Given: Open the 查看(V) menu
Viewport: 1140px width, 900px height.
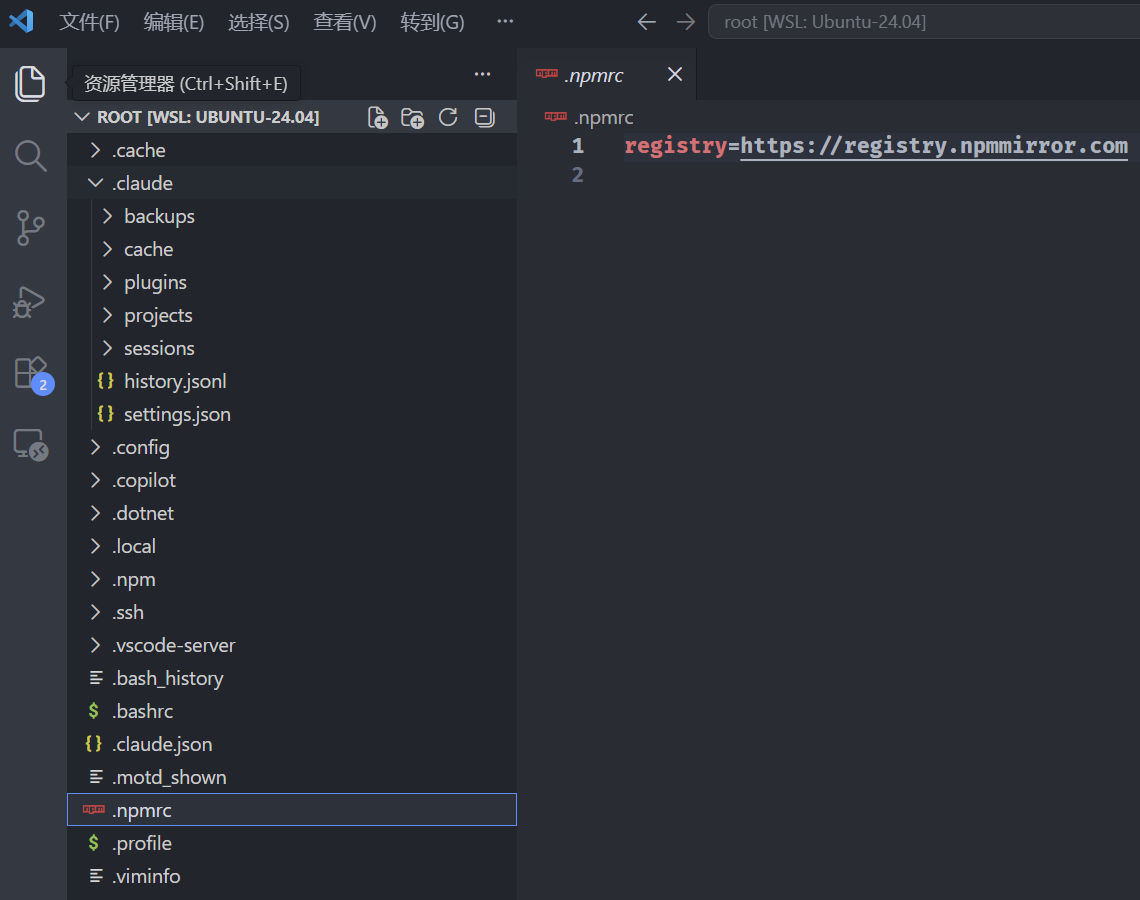Looking at the screenshot, I should point(345,22).
